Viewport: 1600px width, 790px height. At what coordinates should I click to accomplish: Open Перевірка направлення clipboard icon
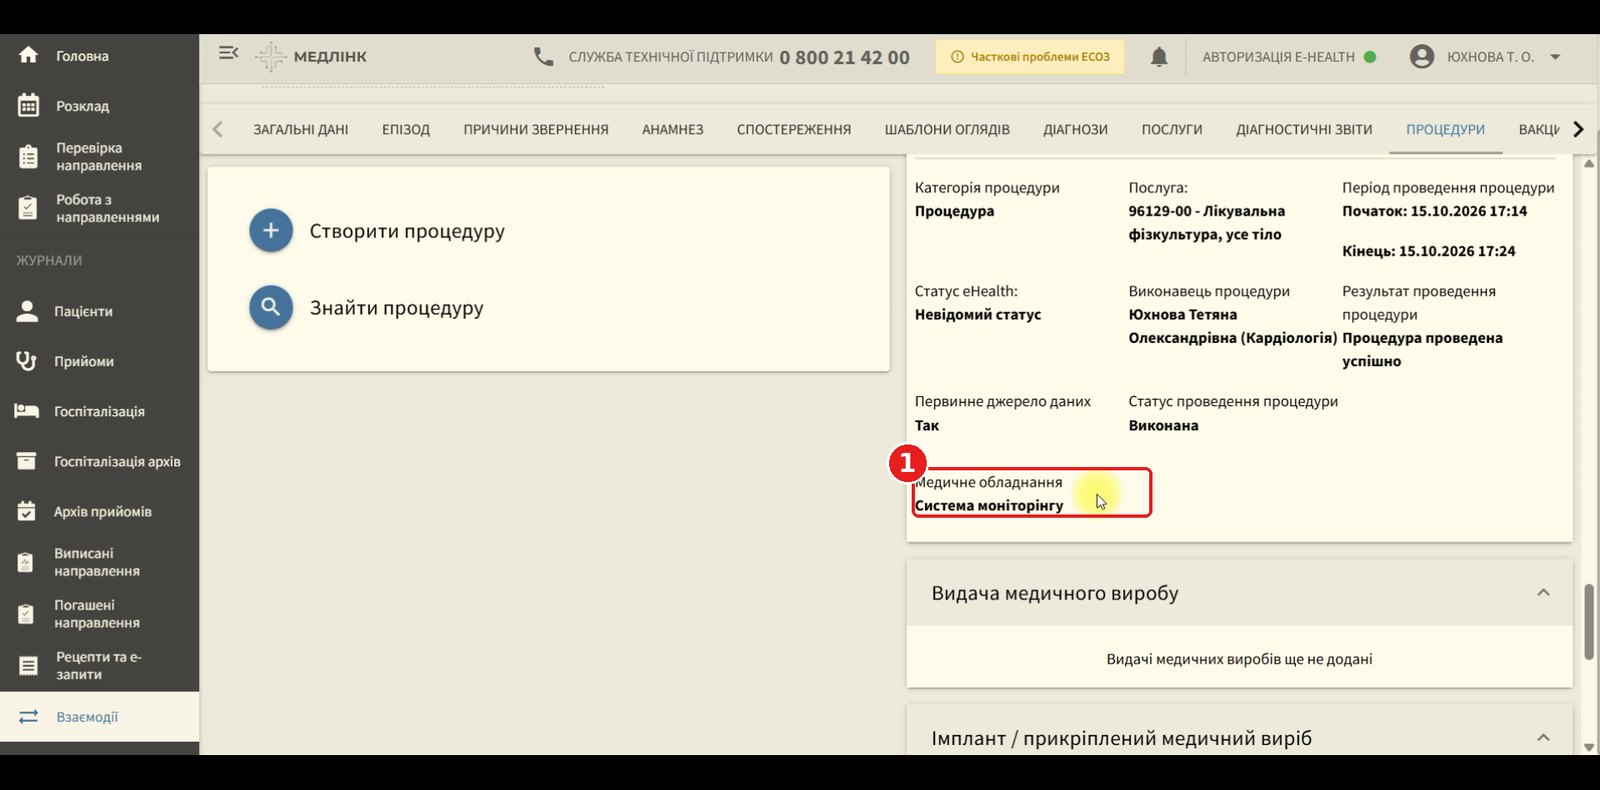(28, 157)
